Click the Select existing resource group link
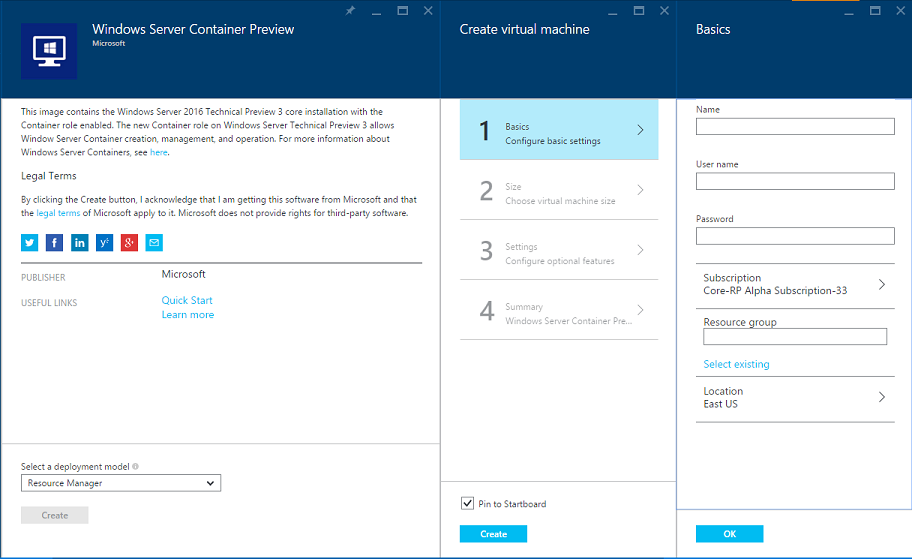The width and height of the screenshot is (912, 559). [736, 364]
